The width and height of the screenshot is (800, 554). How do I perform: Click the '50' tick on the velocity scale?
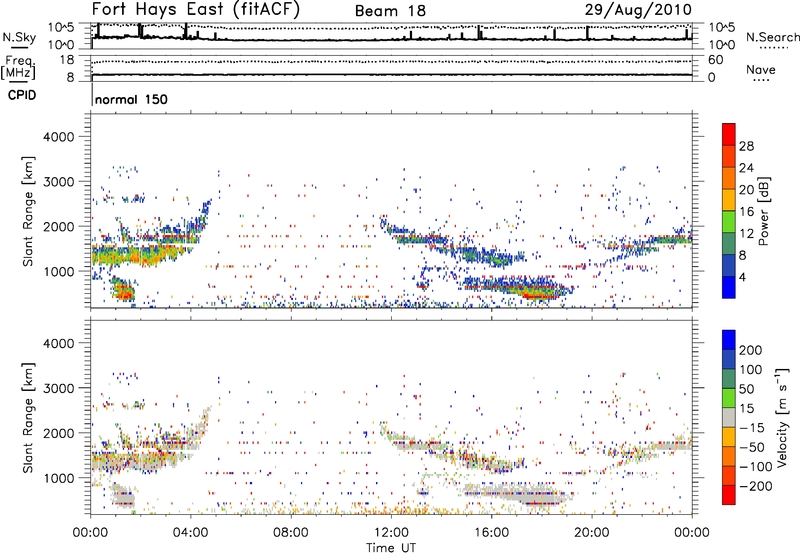click(746, 389)
